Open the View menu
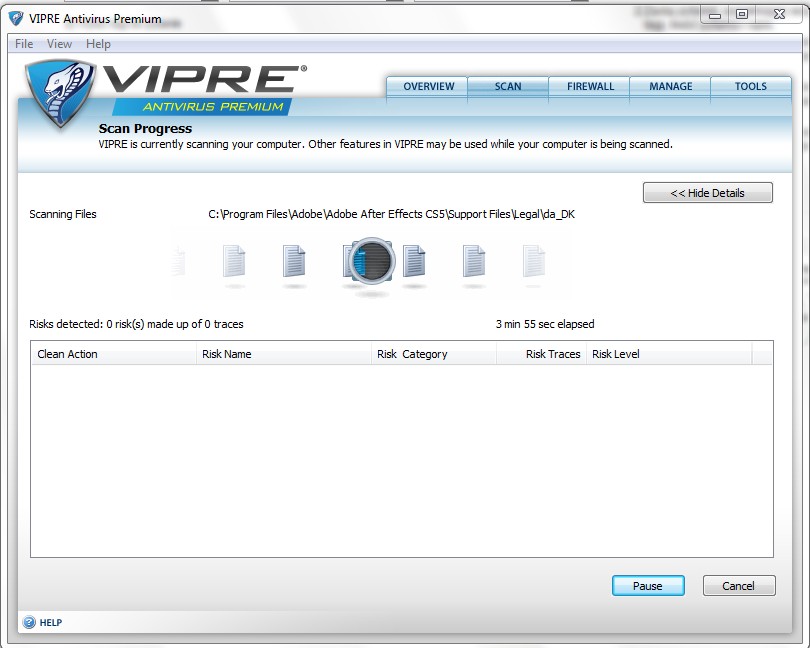 [x=59, y=44]
